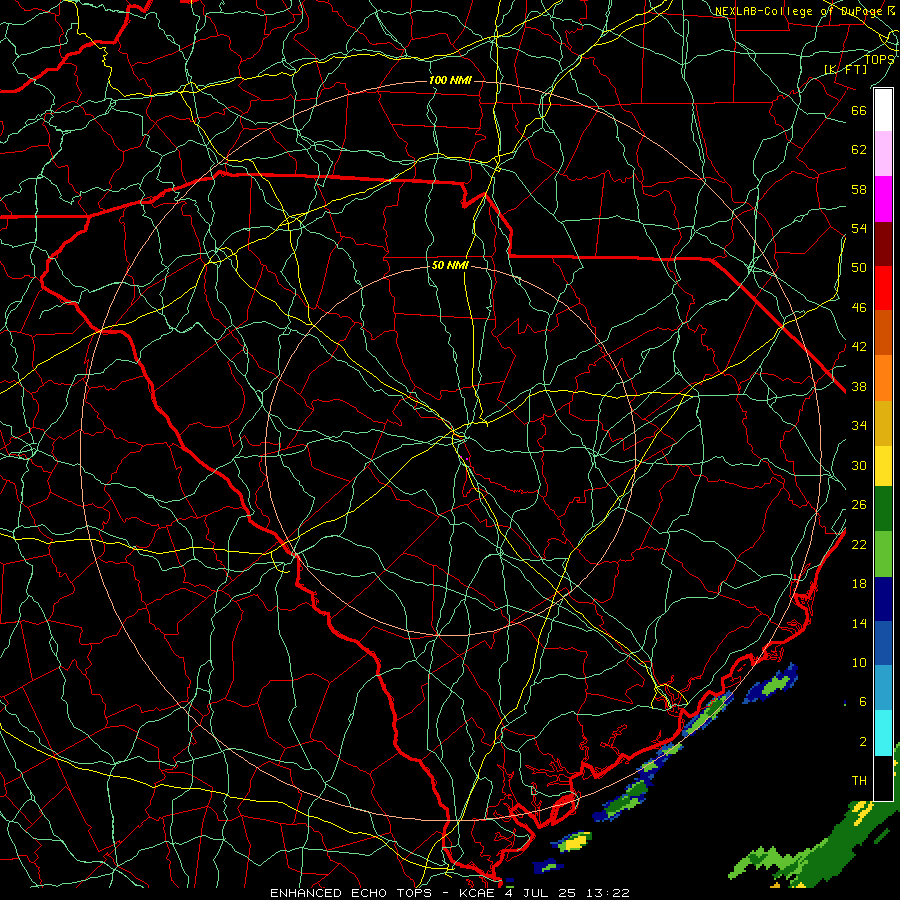Click the '26' legend scale value

859,505
